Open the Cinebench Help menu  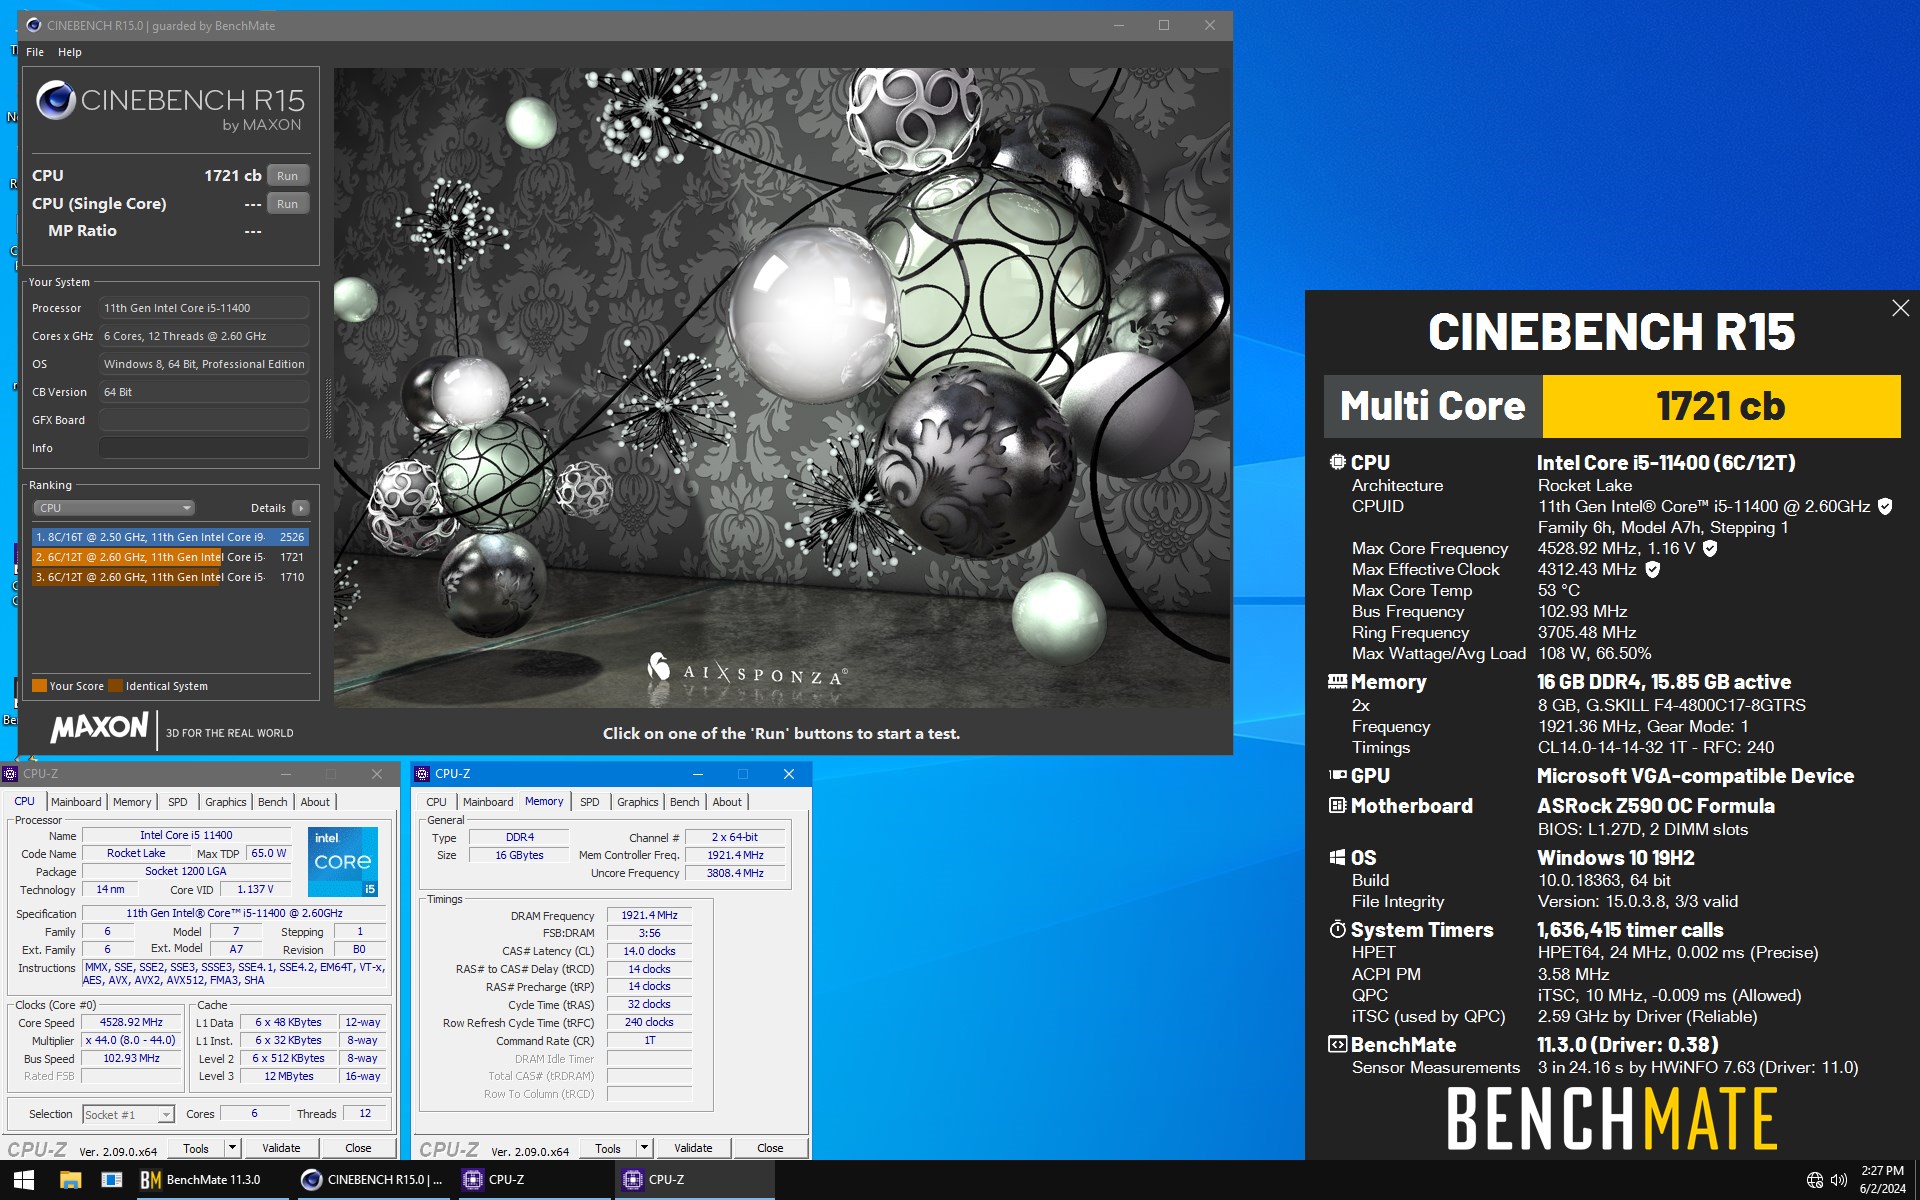[x=70, y=52]
